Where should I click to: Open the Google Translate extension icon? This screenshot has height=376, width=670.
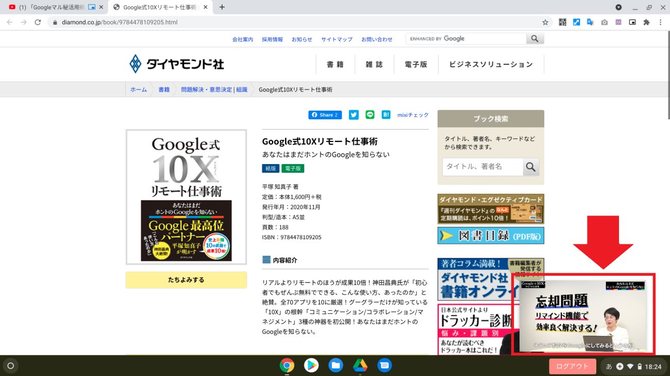coord(590,22)
